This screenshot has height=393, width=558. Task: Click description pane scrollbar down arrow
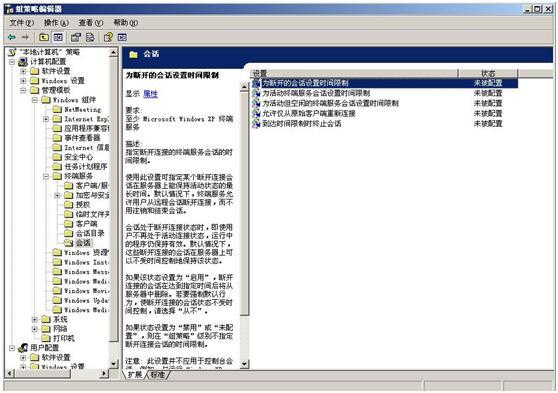[244, 364]
